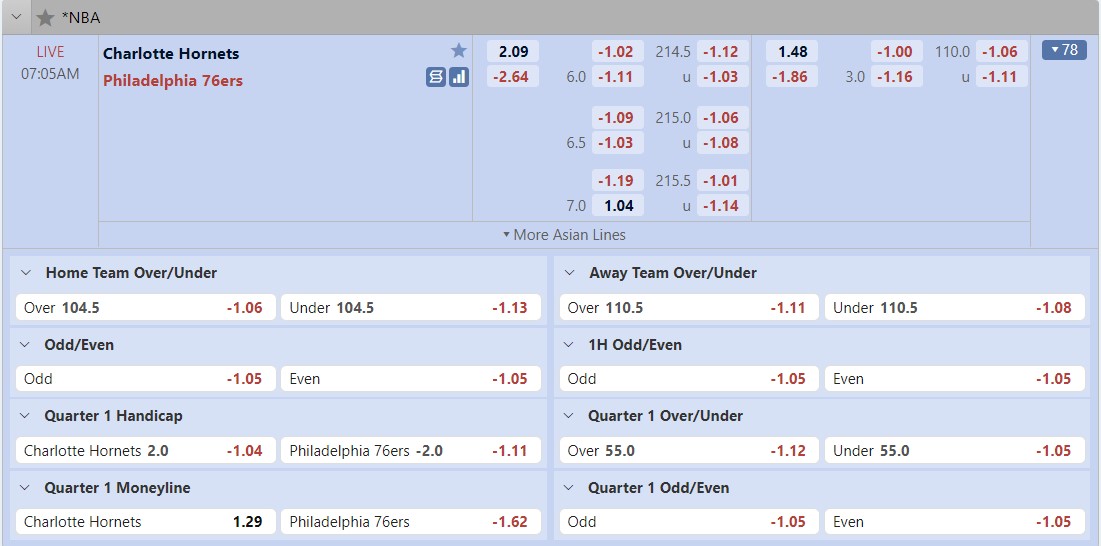Screen dimensions: 1101x546
Task: Collapse Quarter 1 Handicap chevron
Action: [x=25, y=416]
